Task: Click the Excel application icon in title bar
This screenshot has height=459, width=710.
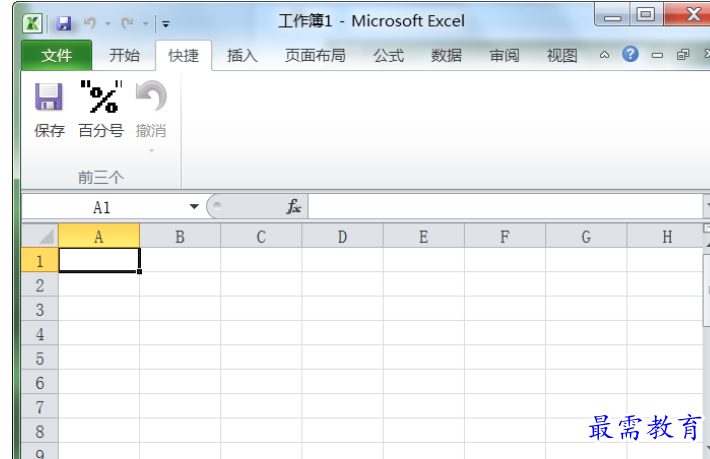Action: pos(33,23)
